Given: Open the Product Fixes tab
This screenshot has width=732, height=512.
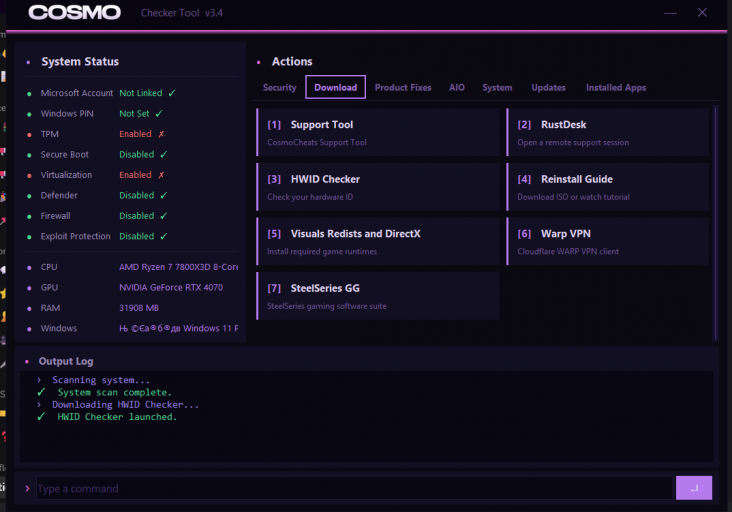Looking at the screenshot, I should (403, 87).
